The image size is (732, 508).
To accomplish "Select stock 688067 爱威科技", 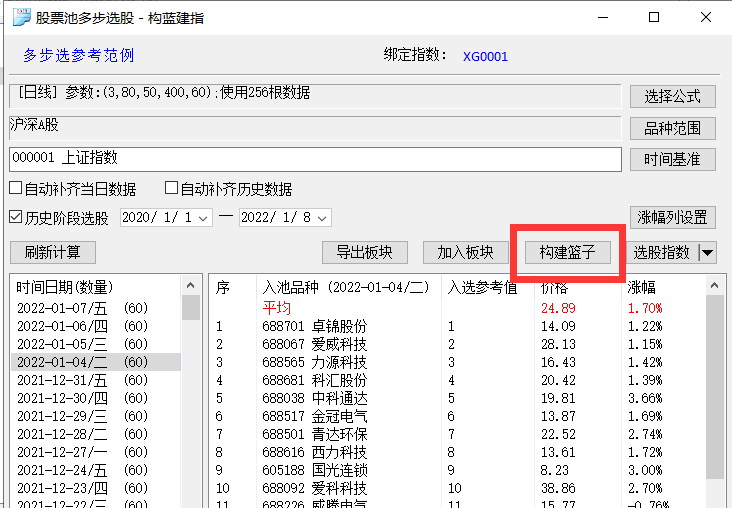I will [458, 344].
